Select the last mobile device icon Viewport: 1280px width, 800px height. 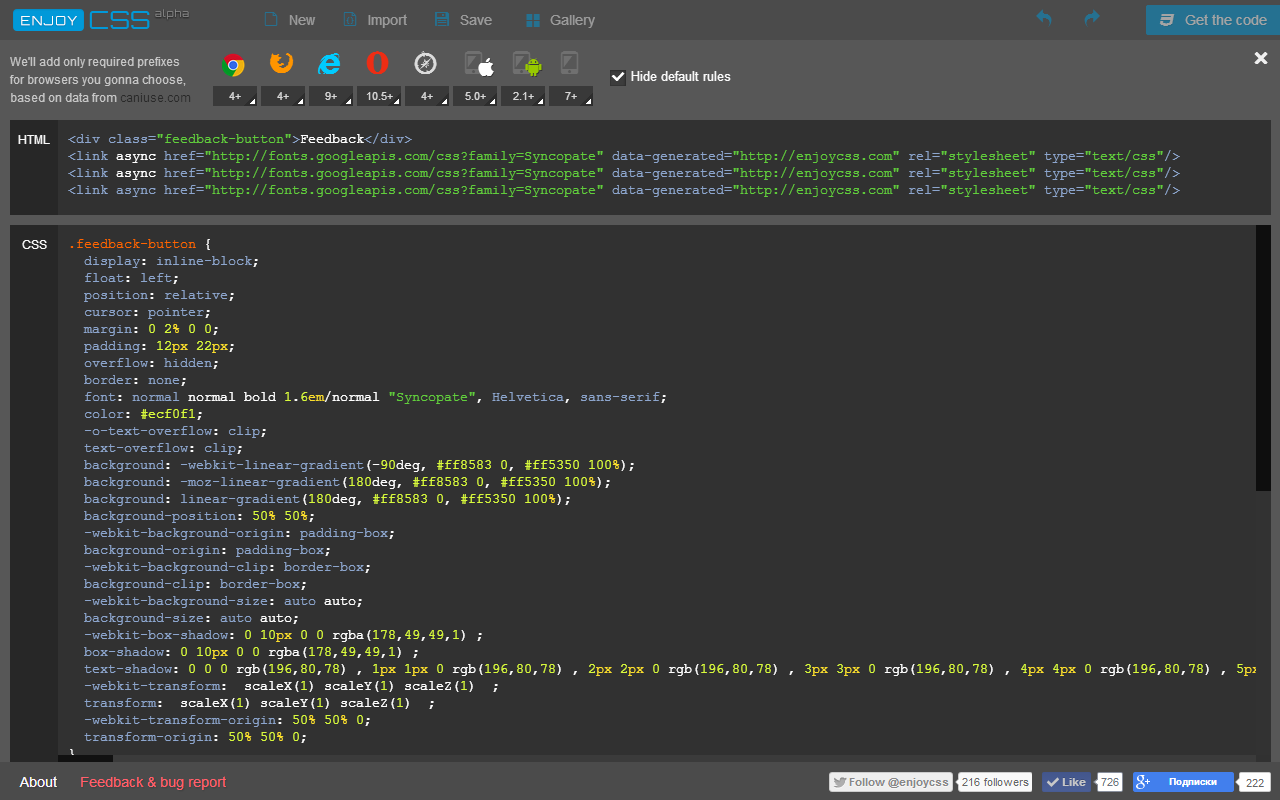(x=569, y=64)
